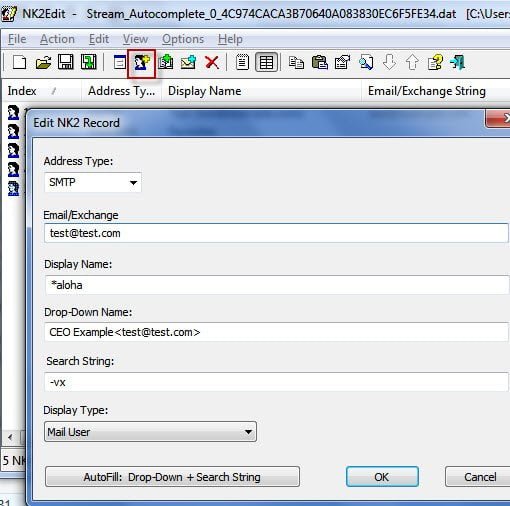The width and height of the screenshot is (510, 506).
Task: Open the Options menu
Action: [x=183, y=39]
